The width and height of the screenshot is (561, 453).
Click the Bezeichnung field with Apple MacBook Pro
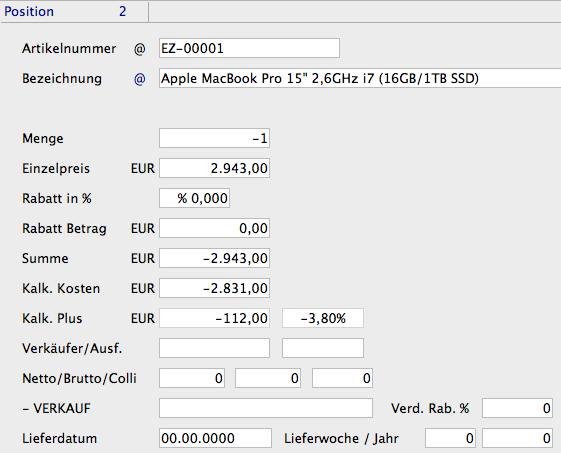pos(360,78)
